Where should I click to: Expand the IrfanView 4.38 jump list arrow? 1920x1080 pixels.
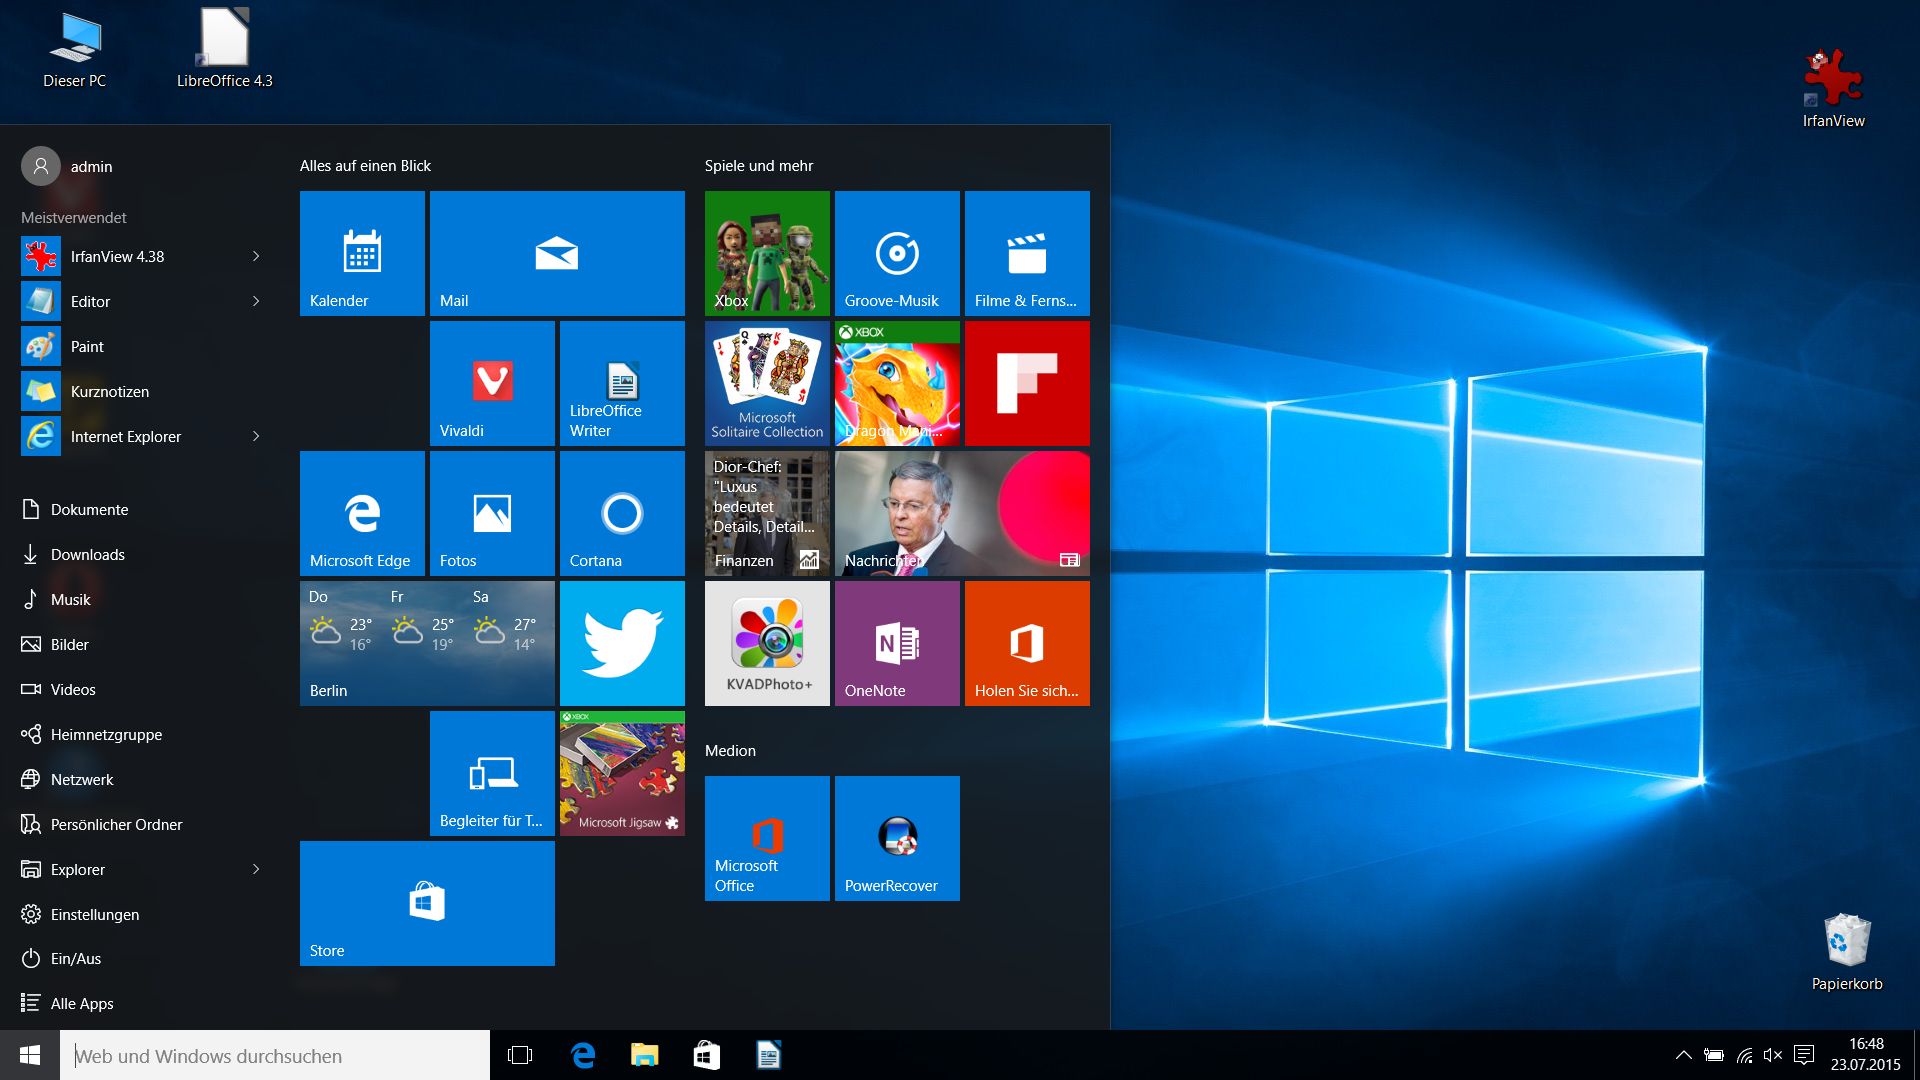256,257
